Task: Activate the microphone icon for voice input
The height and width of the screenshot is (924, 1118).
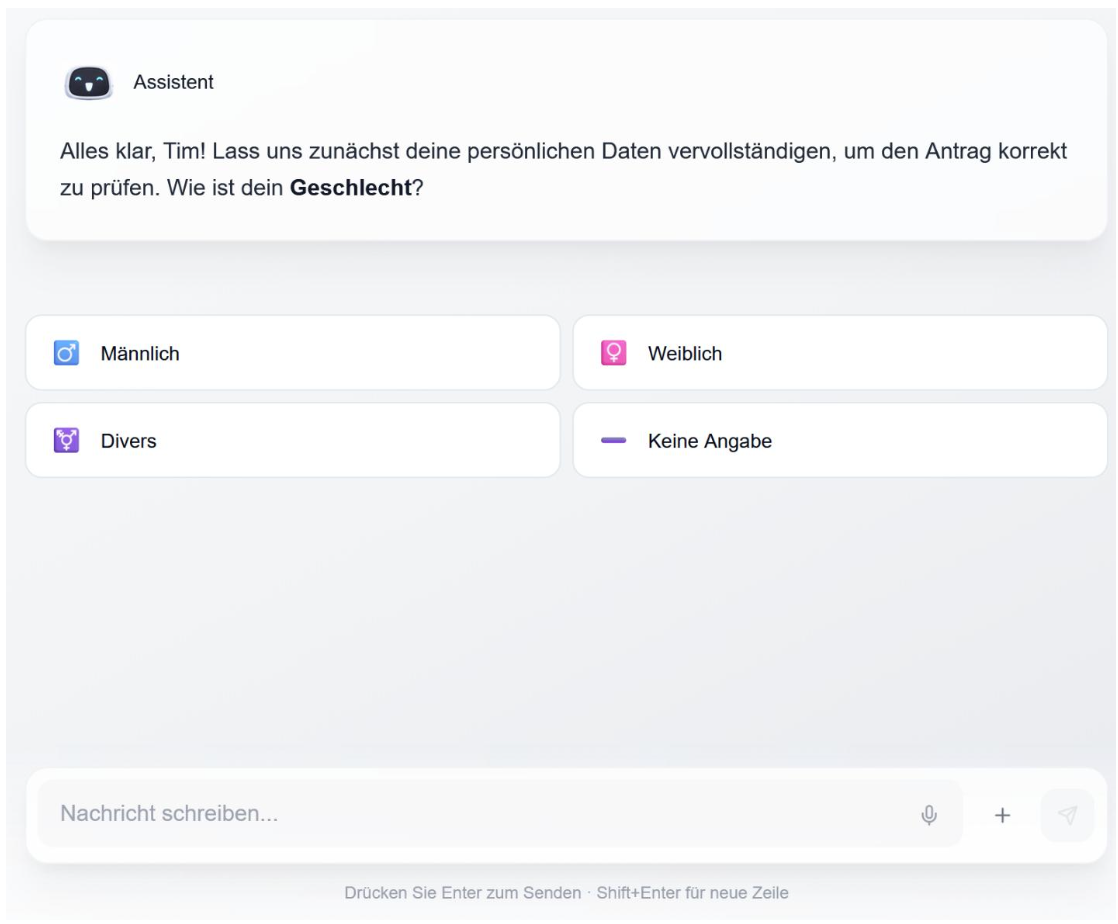Action: click(x=931, y=817)
